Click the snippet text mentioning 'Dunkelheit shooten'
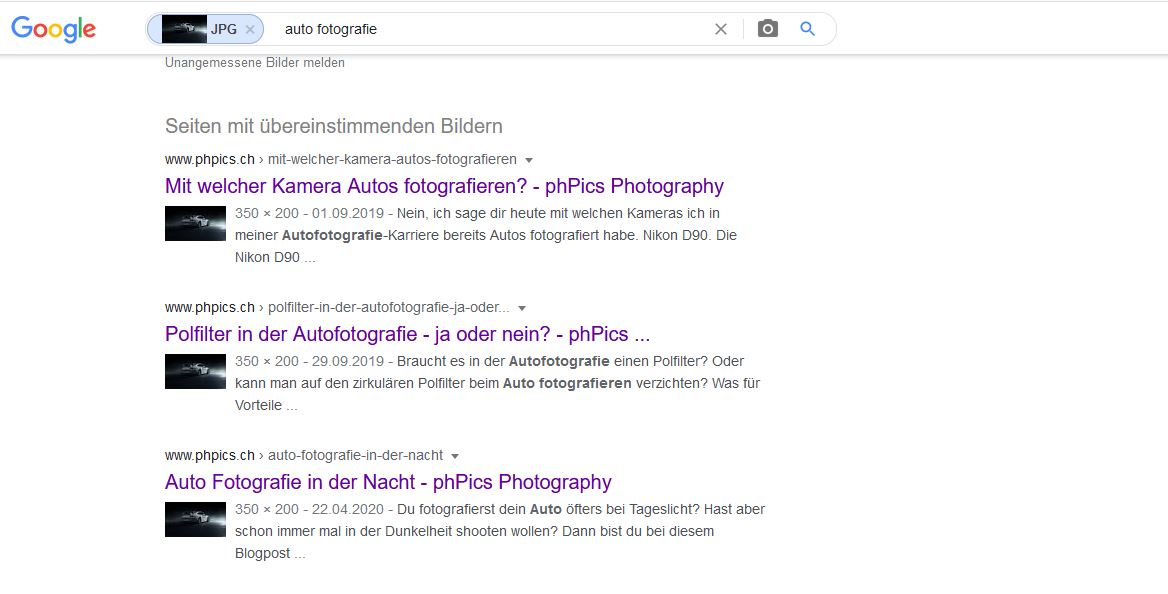 click(x=500, y=531)
